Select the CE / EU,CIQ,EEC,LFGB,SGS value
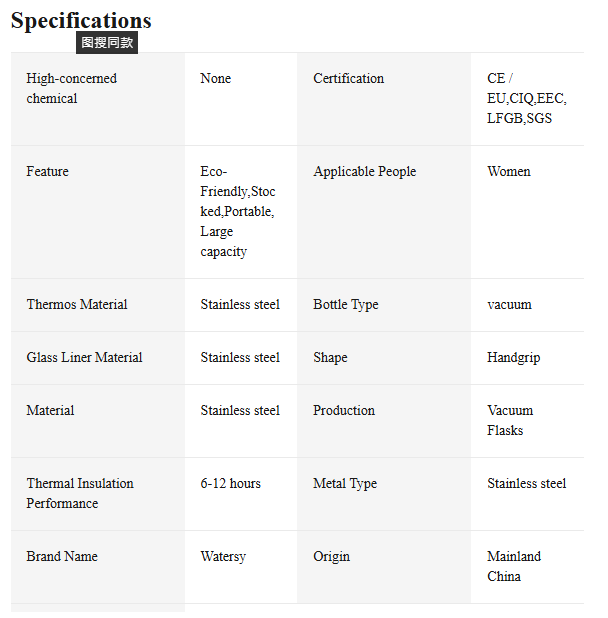Viewport: 608px width, 618px height. click(526, 99)
